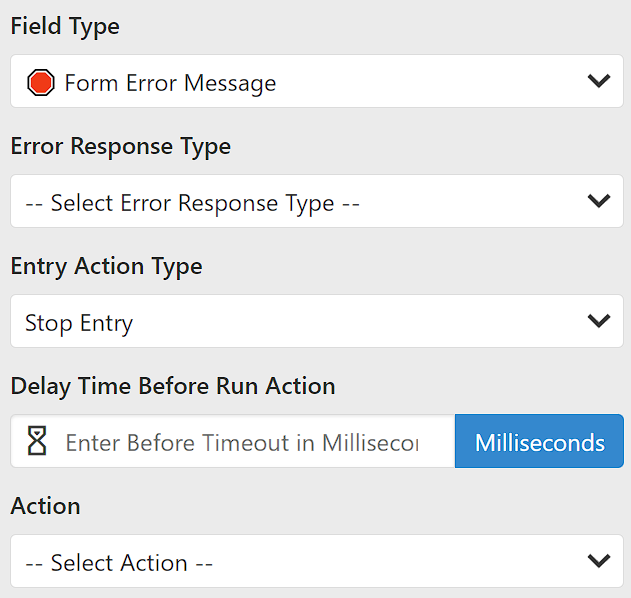Click the 'Field Type' label
631x598 pixels.
[65, 27]
